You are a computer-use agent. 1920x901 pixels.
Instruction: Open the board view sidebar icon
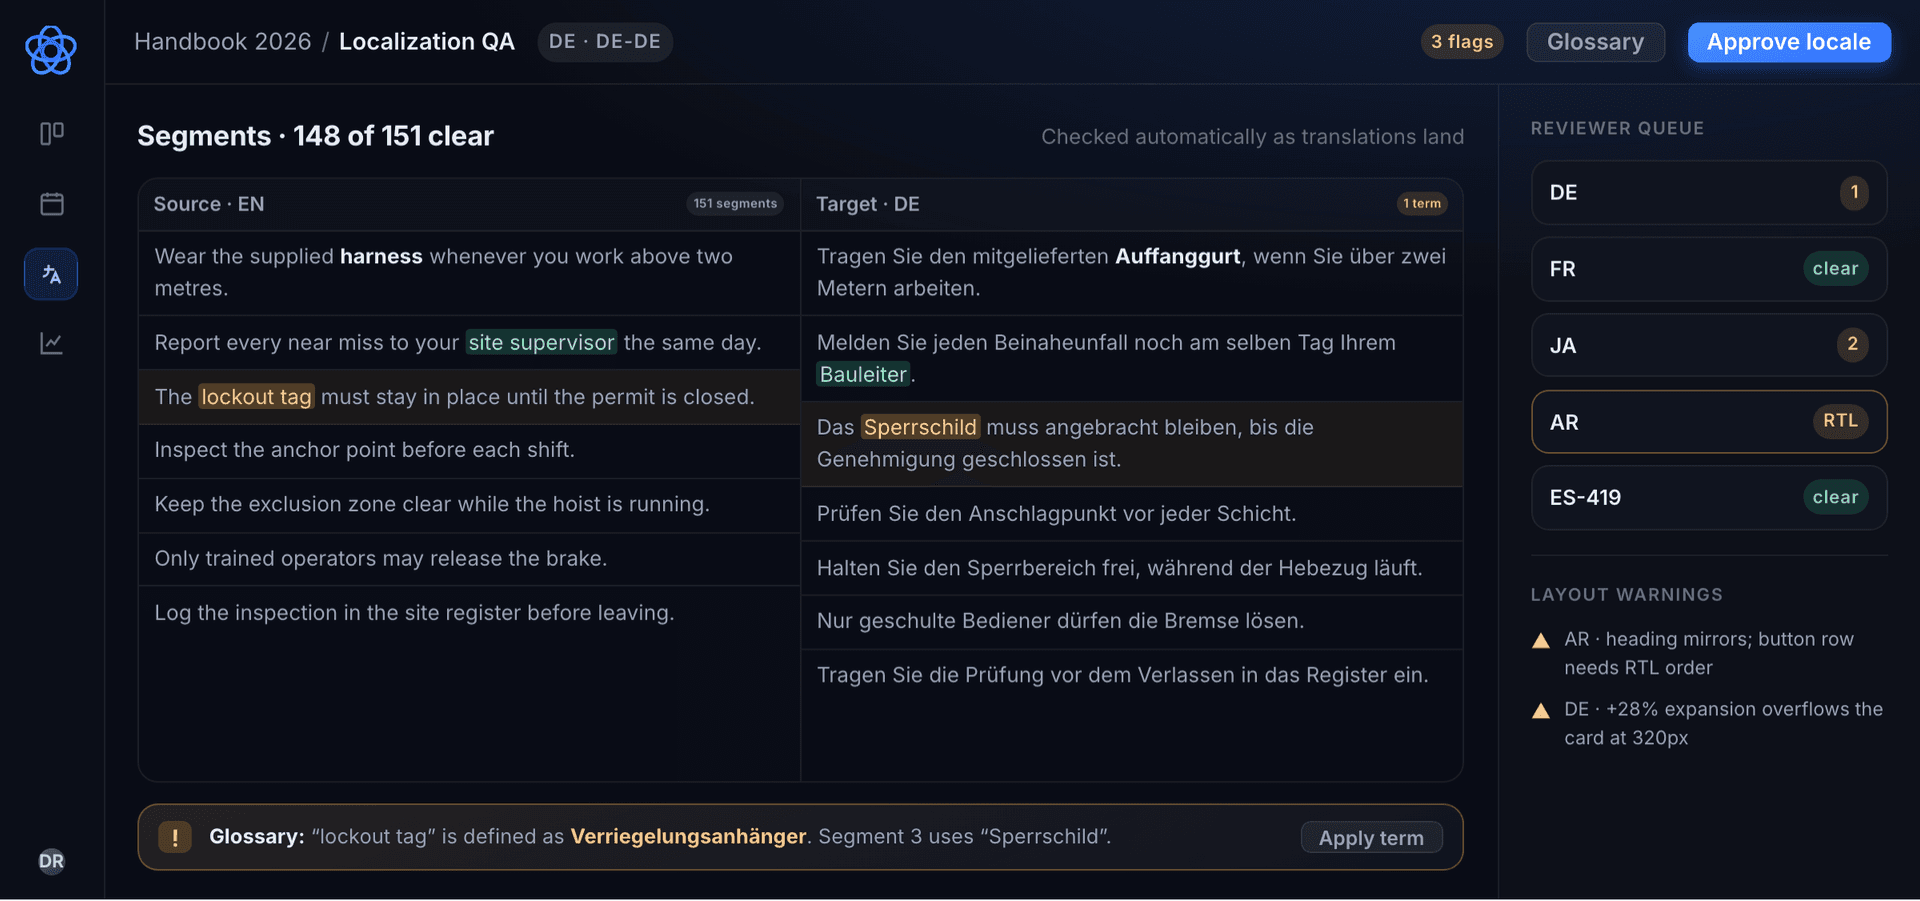point(51,133)
